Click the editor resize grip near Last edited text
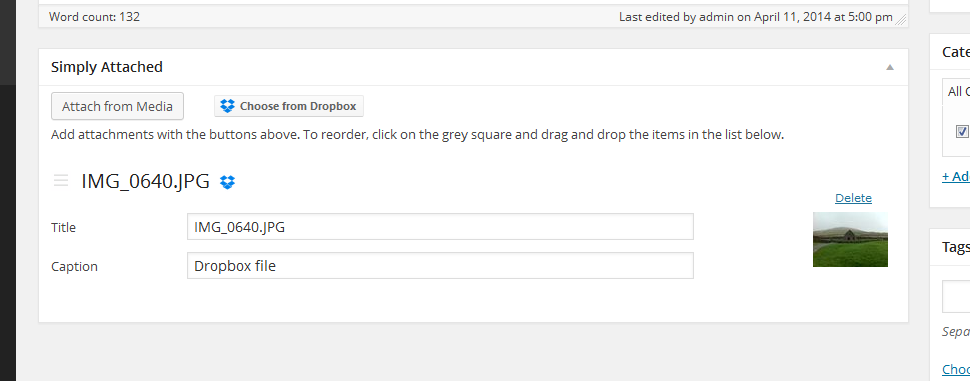 [x=901, y=19]
